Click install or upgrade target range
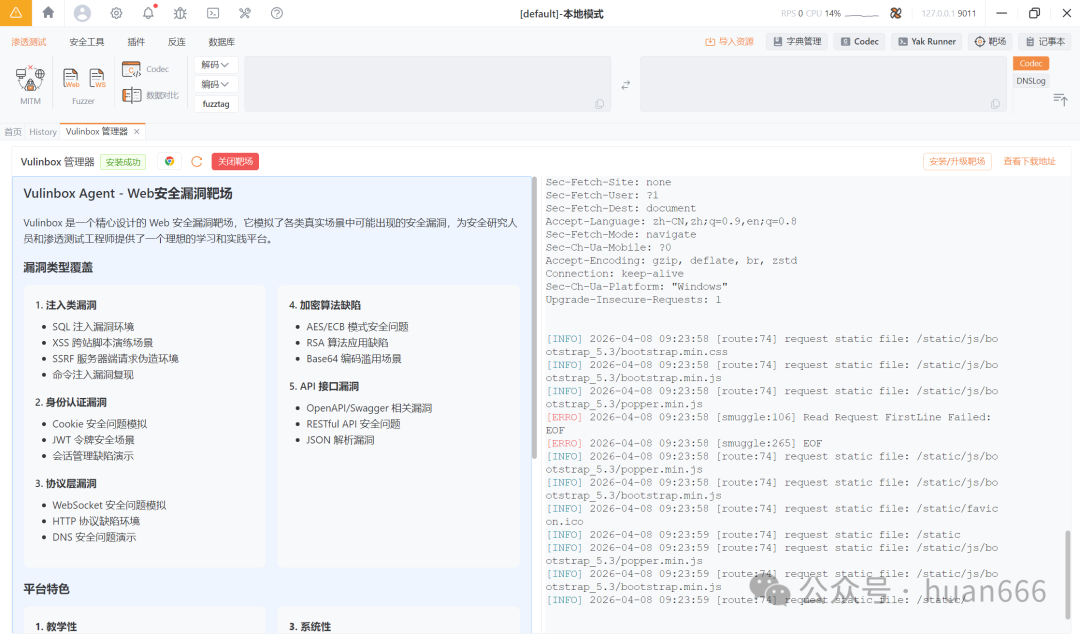Screen dimensions: 1080x634 coord(957,161)
